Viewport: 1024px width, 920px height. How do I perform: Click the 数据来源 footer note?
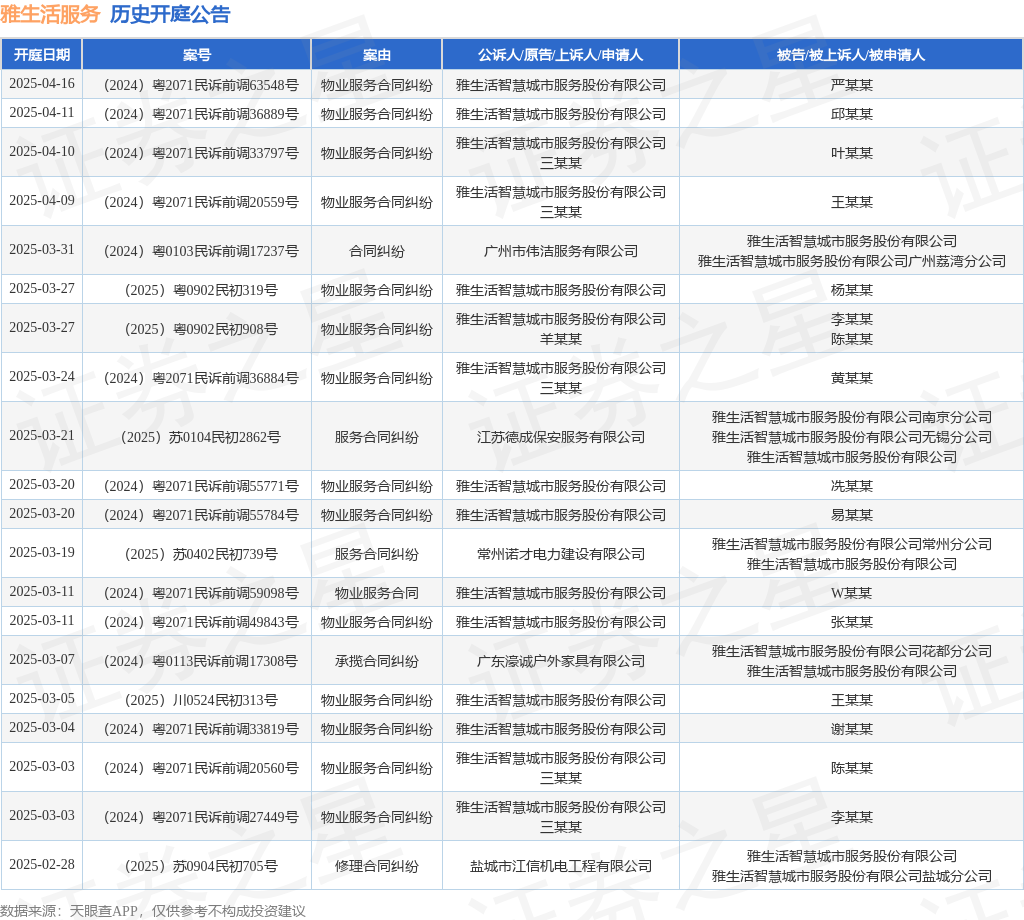153,911
